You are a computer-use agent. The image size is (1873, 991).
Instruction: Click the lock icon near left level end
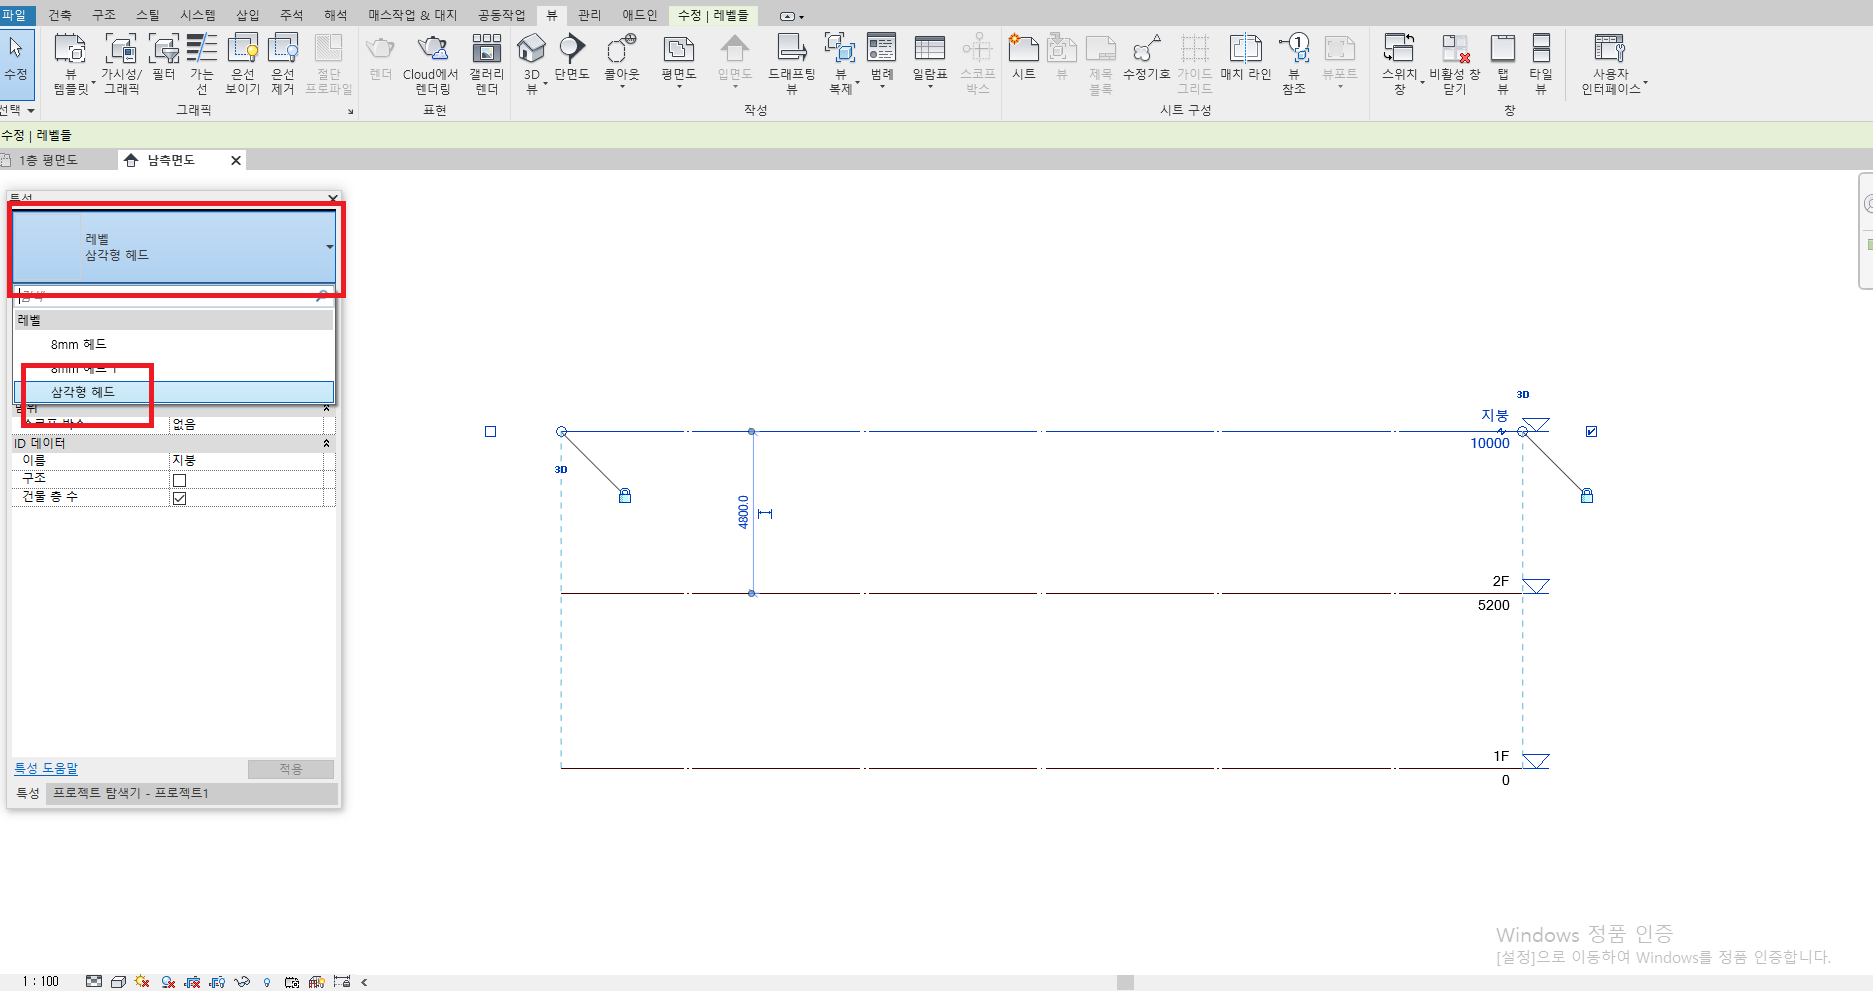(x=625, y=495)
